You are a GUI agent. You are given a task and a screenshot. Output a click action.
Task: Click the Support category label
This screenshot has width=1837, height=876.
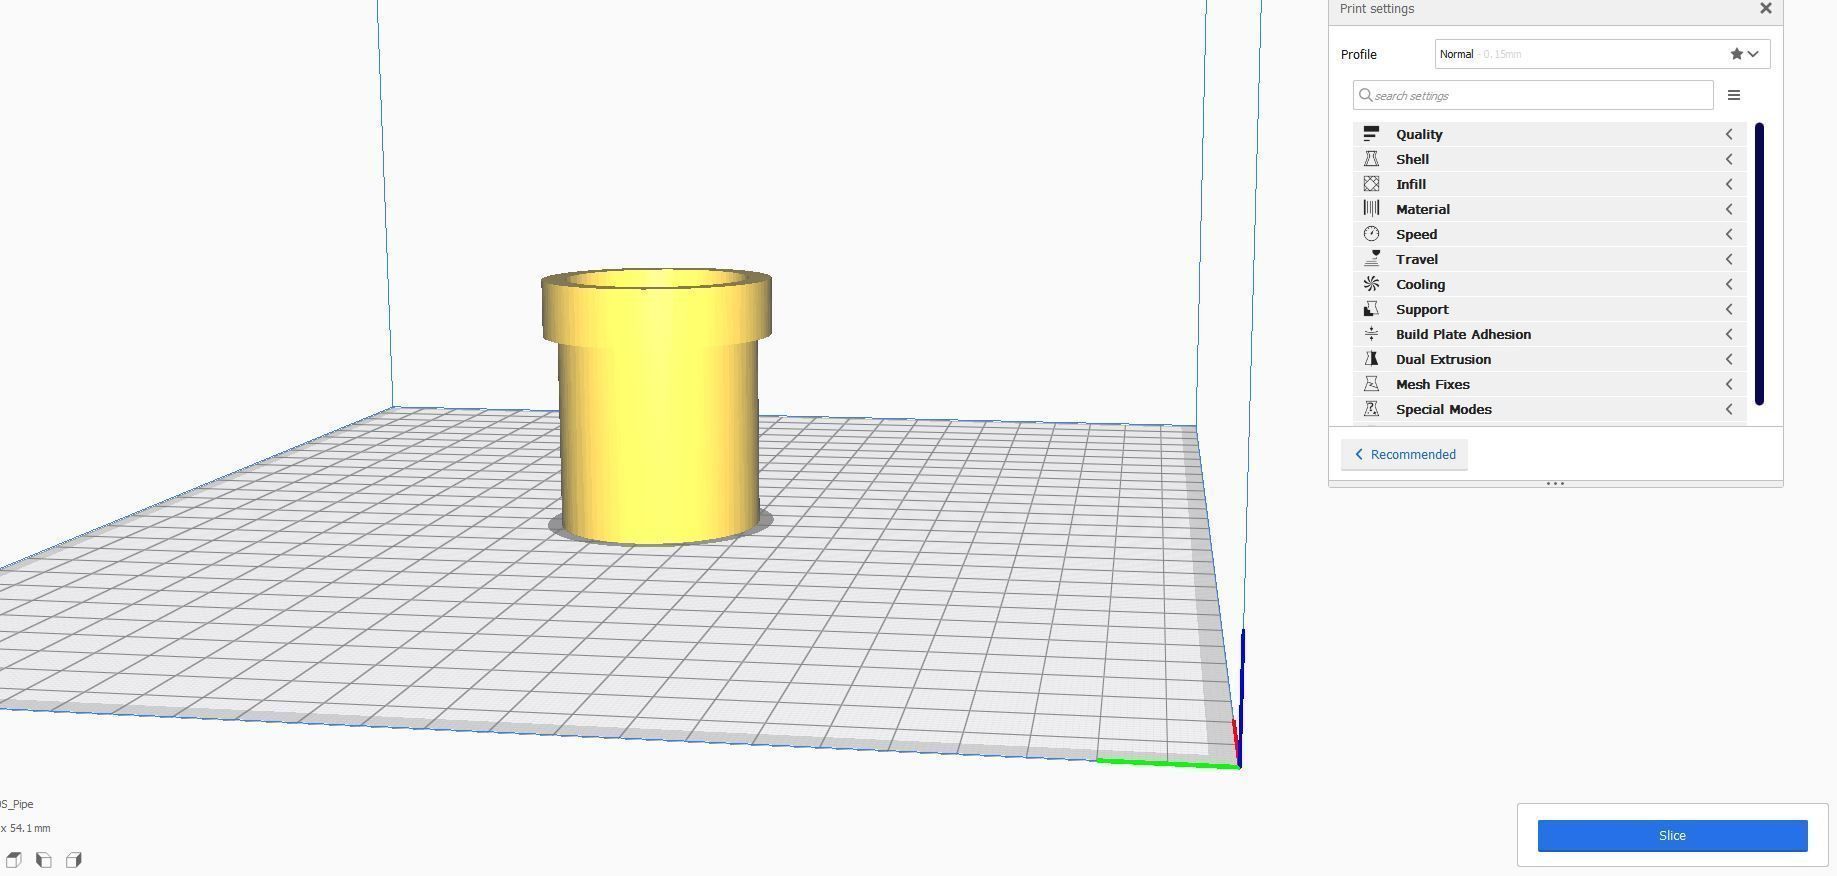1422,309
